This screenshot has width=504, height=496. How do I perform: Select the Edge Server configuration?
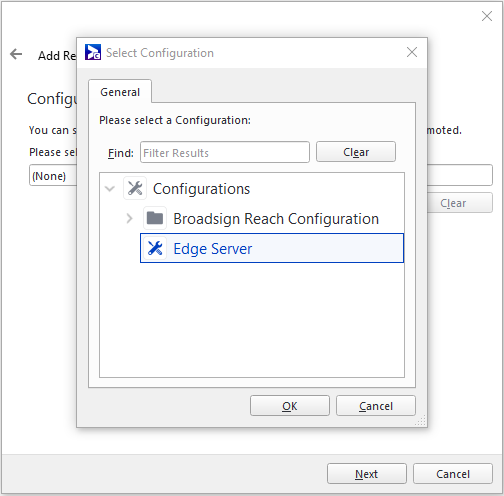[272, 248]
